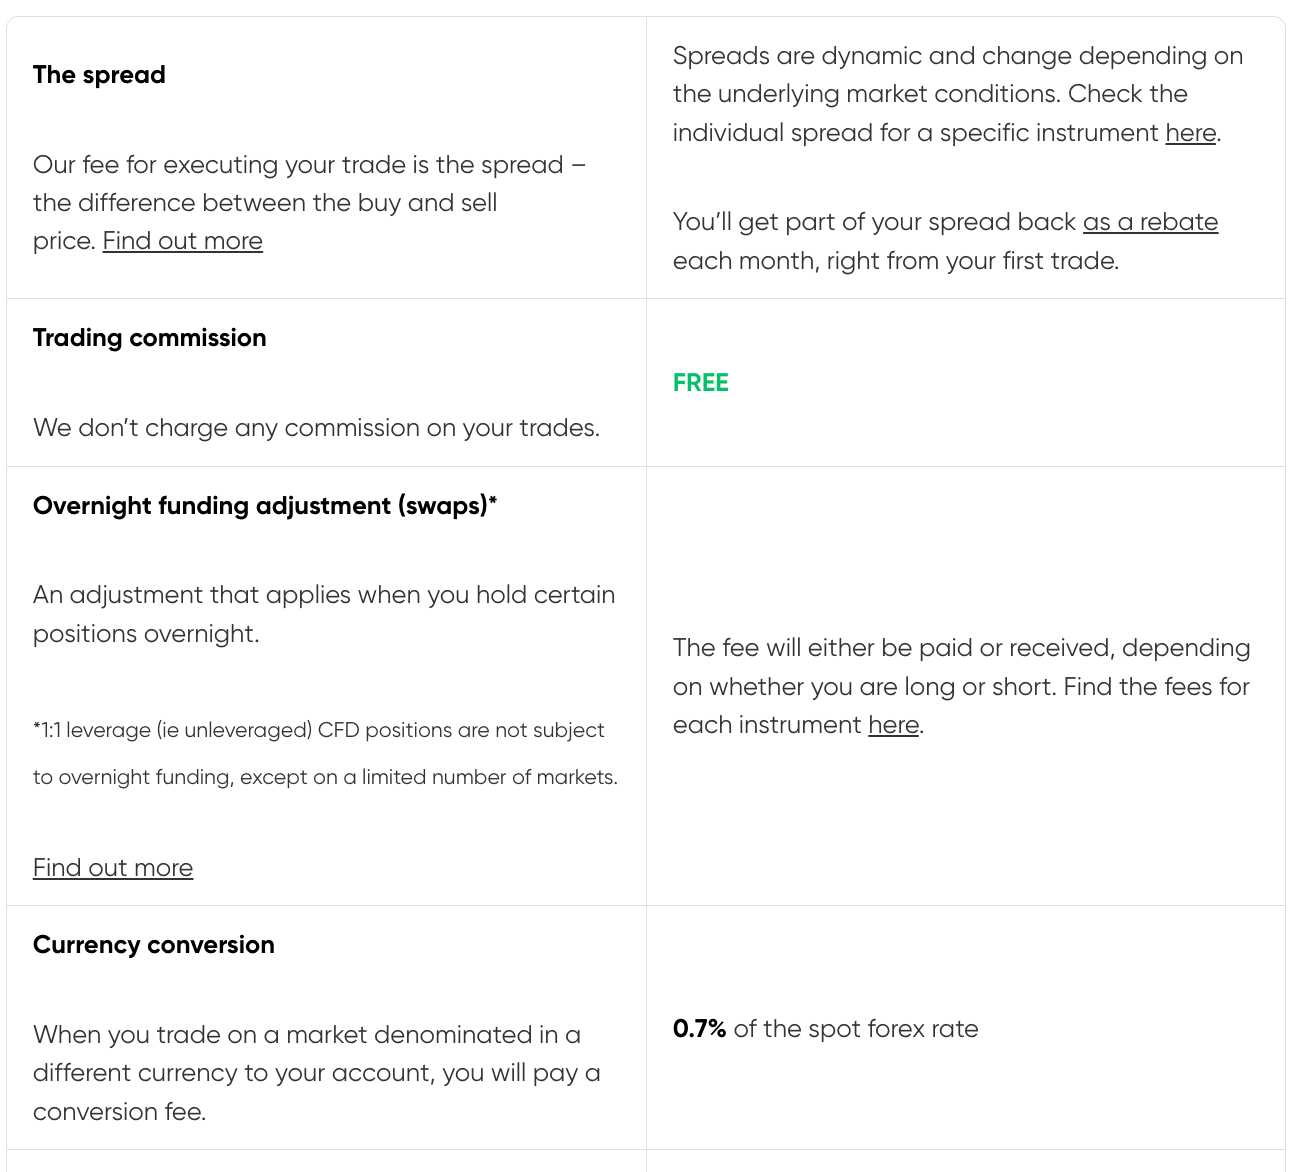Click the '0.7%' conversion fee value

pos(699,1029)
